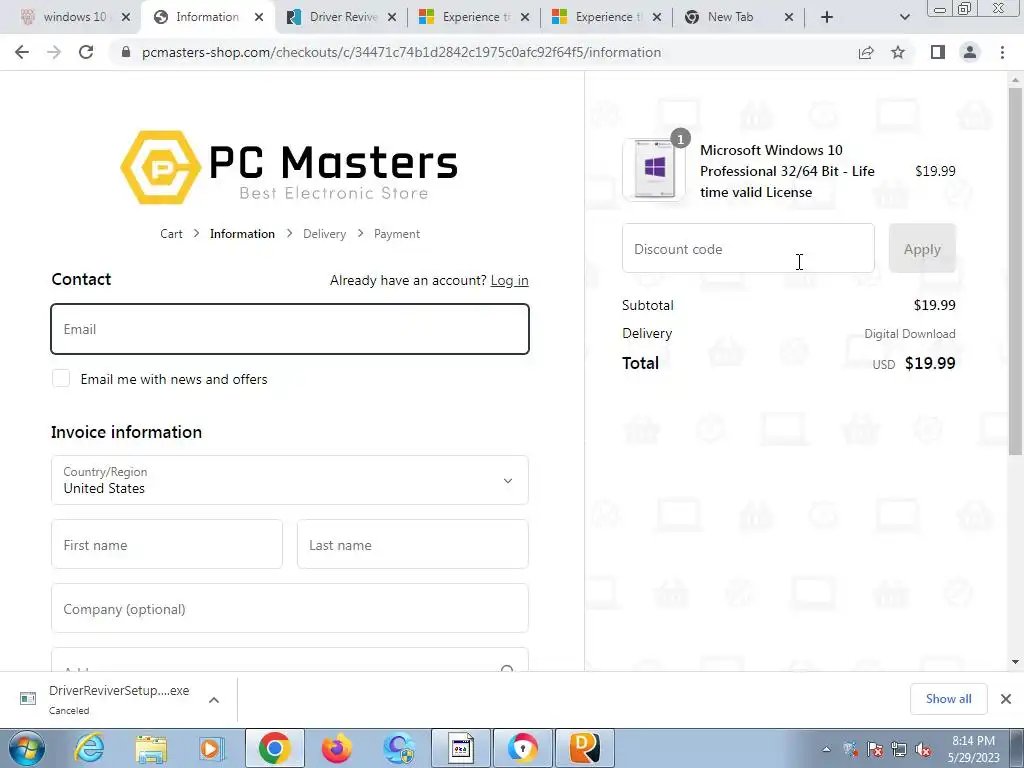Click the Payment breadcrumb step
The height and width of the screenshot is (768, 1024).
(397, 234)
